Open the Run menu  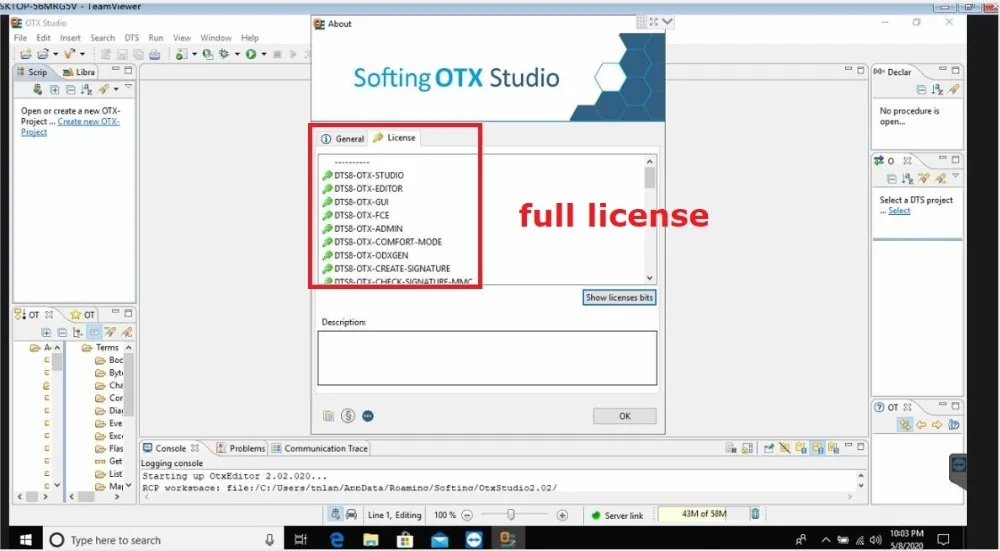(x=156, y=38)
